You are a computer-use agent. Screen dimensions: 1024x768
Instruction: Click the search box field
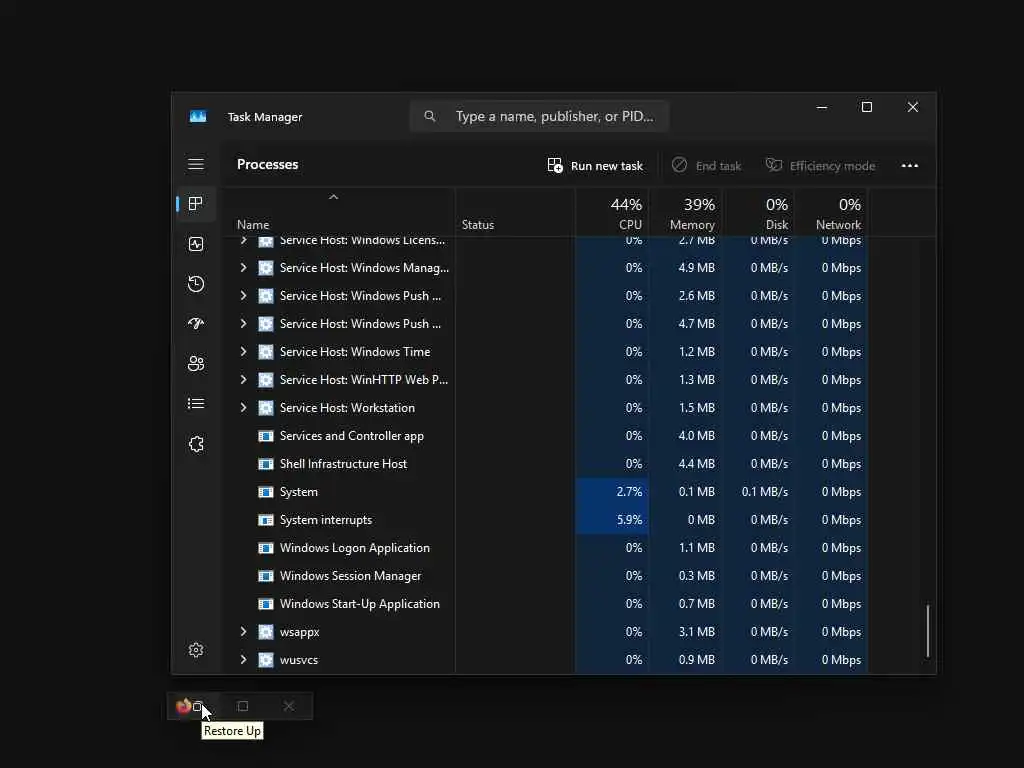click(x=539, y=116)
